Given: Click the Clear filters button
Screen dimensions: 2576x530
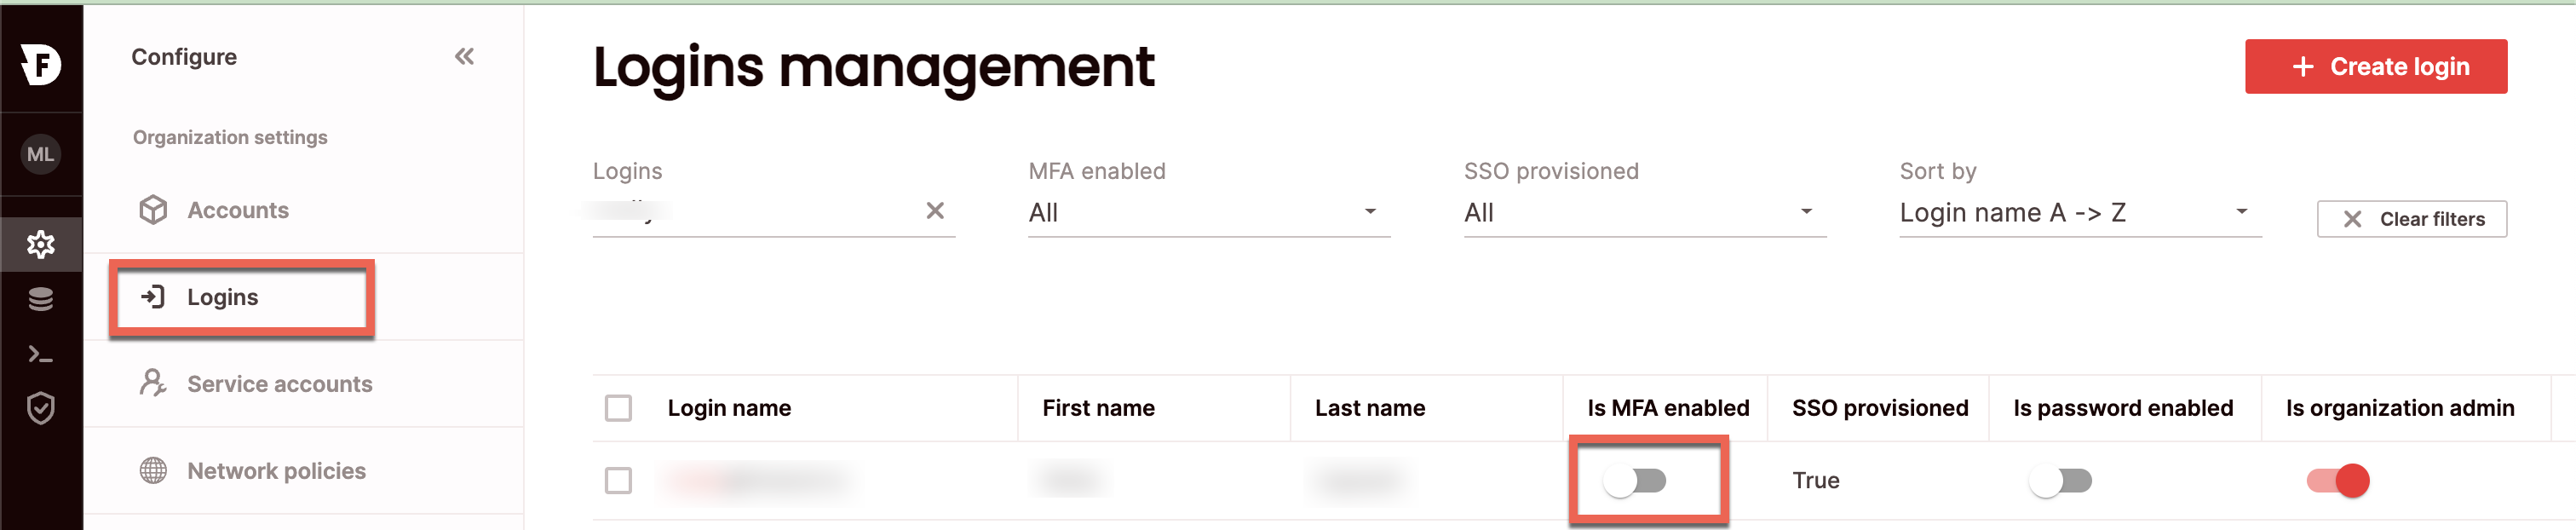Looking at the screenshot, I should (x=2411, y=219).
